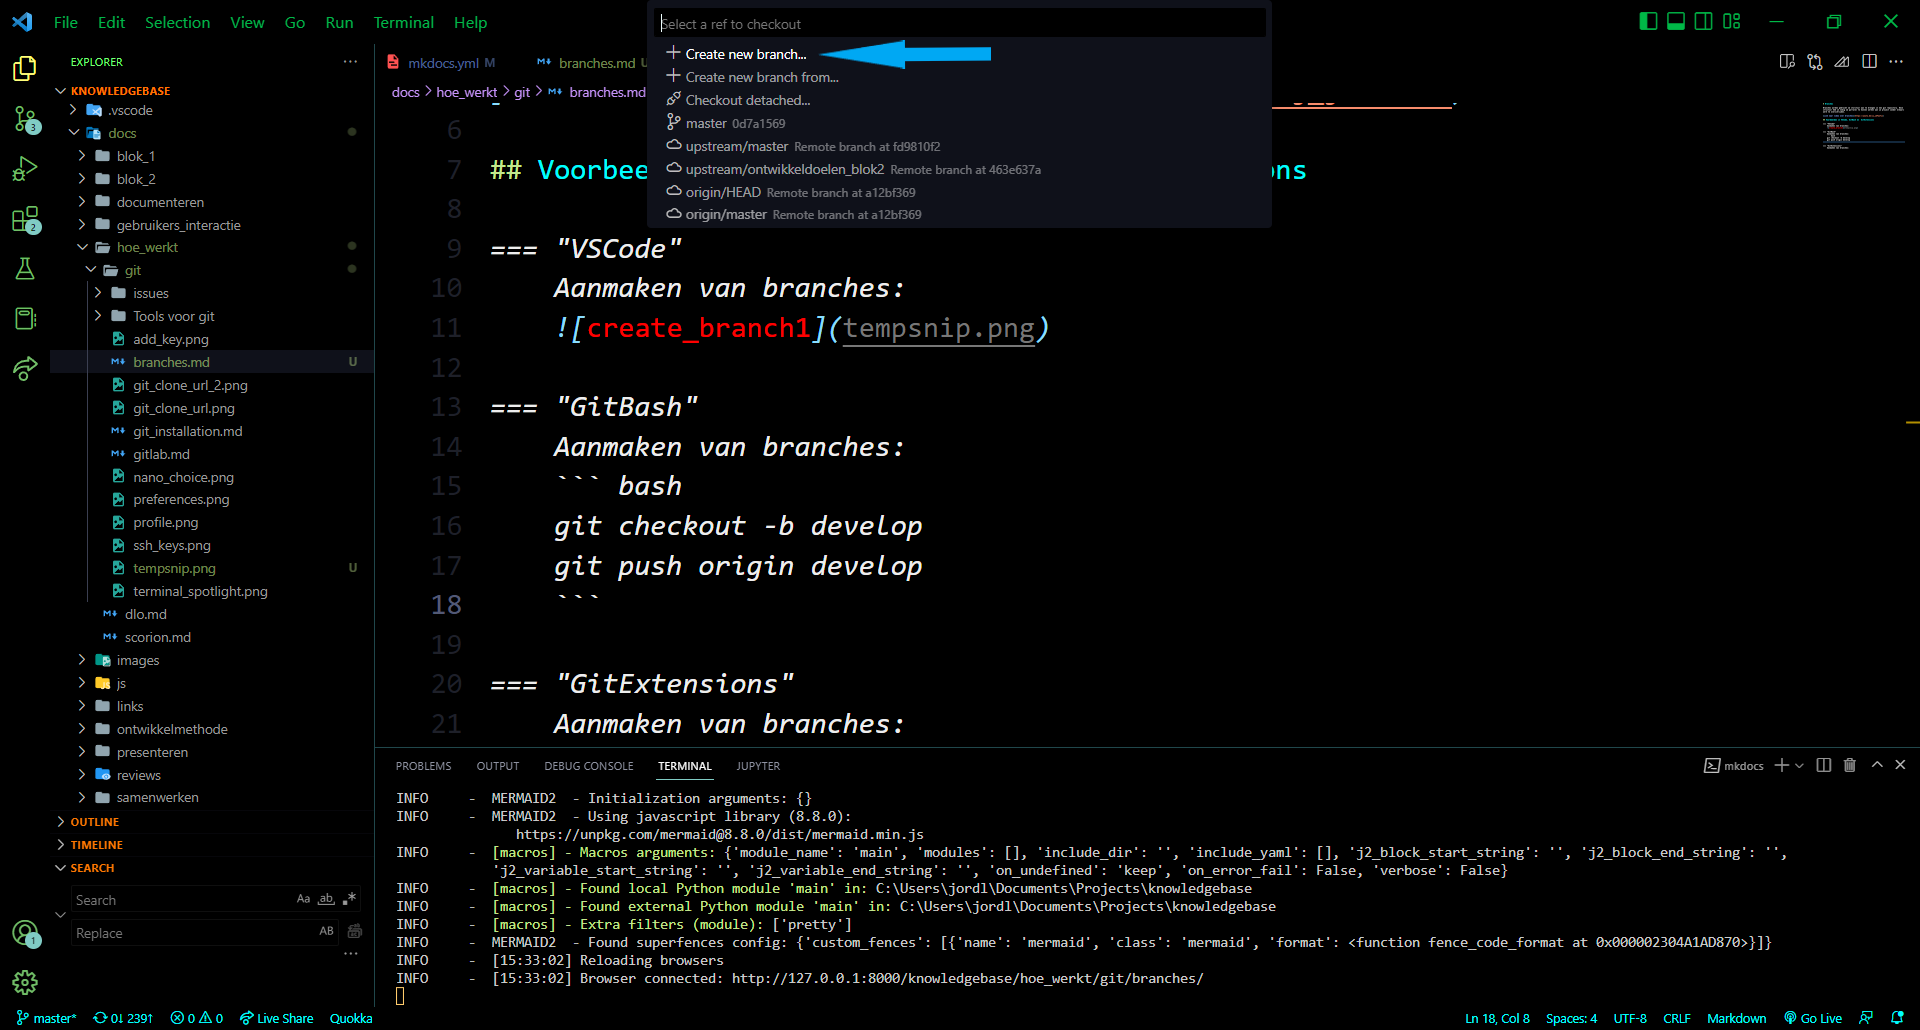Switch to the DEBUG CONSOLE tab
1920x1030 pixels.
[589, 766]
